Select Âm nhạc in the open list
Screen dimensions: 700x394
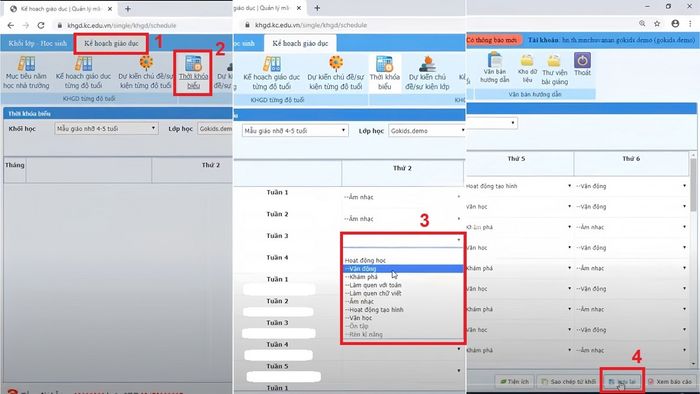point(403,301)
